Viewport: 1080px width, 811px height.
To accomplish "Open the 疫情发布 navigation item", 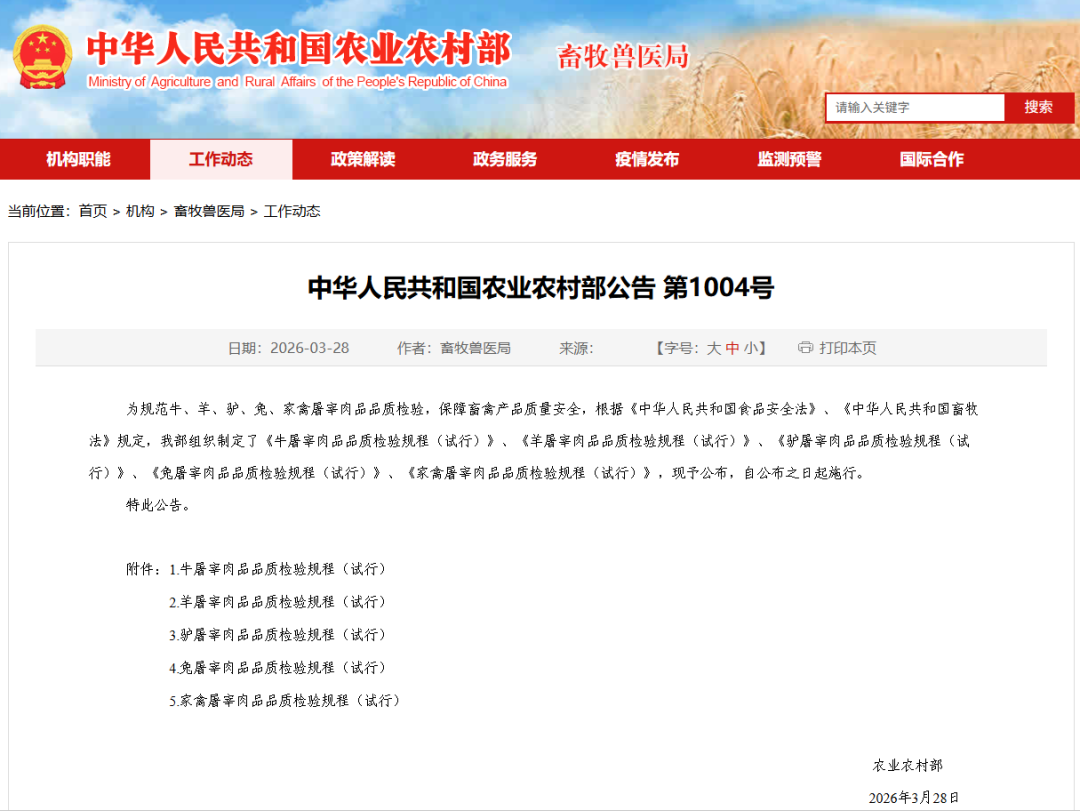I will point(647,159).
